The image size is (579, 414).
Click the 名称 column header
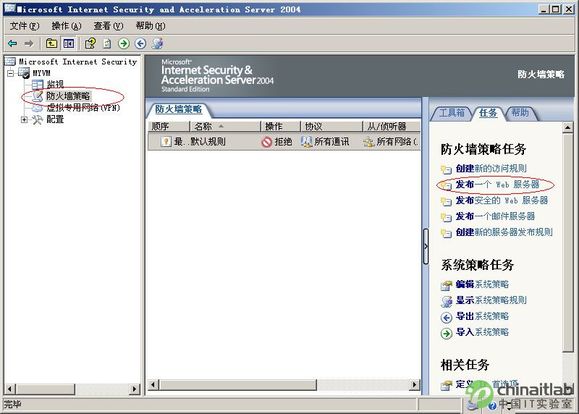tap(225, 126)
